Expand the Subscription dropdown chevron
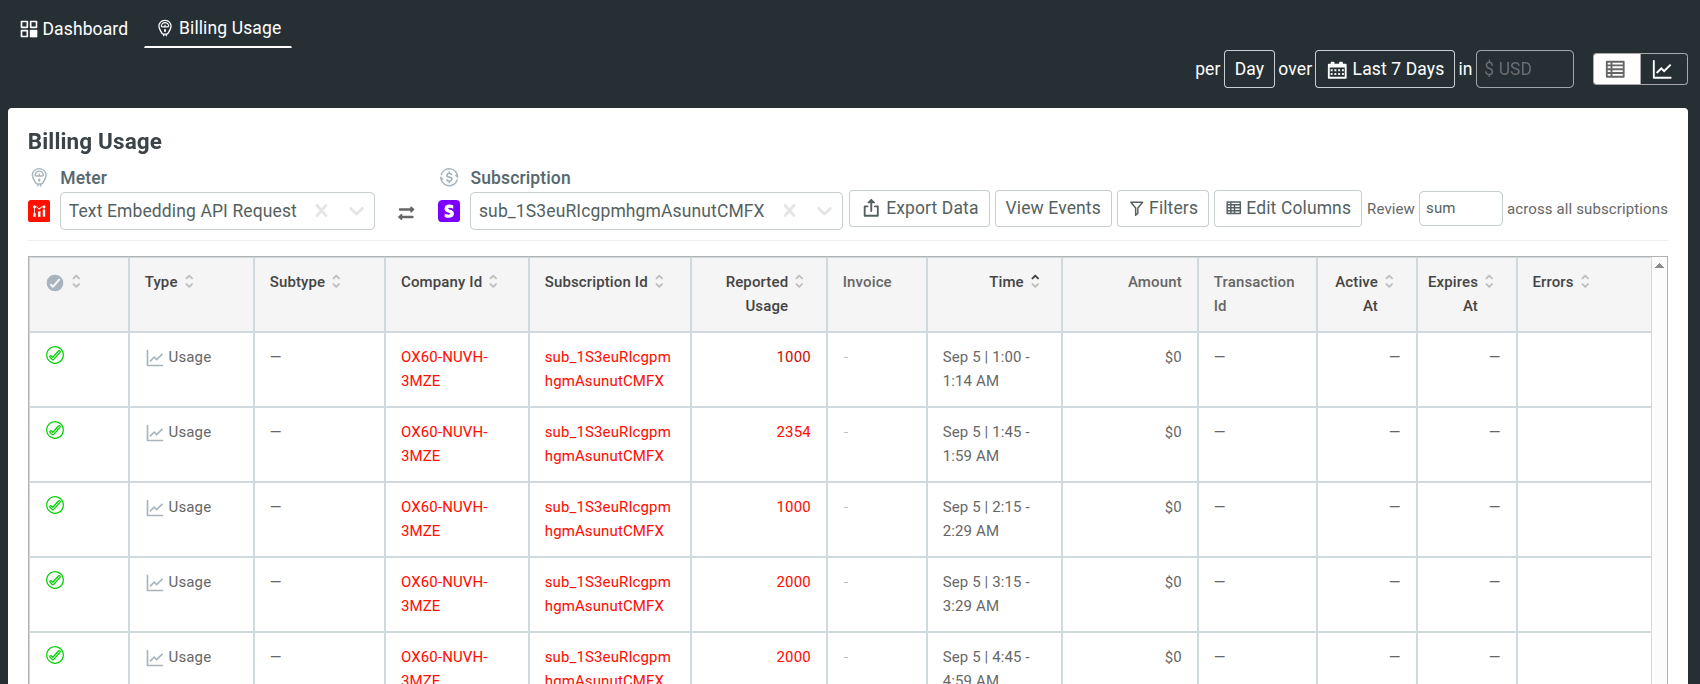 tap(824, 211)
